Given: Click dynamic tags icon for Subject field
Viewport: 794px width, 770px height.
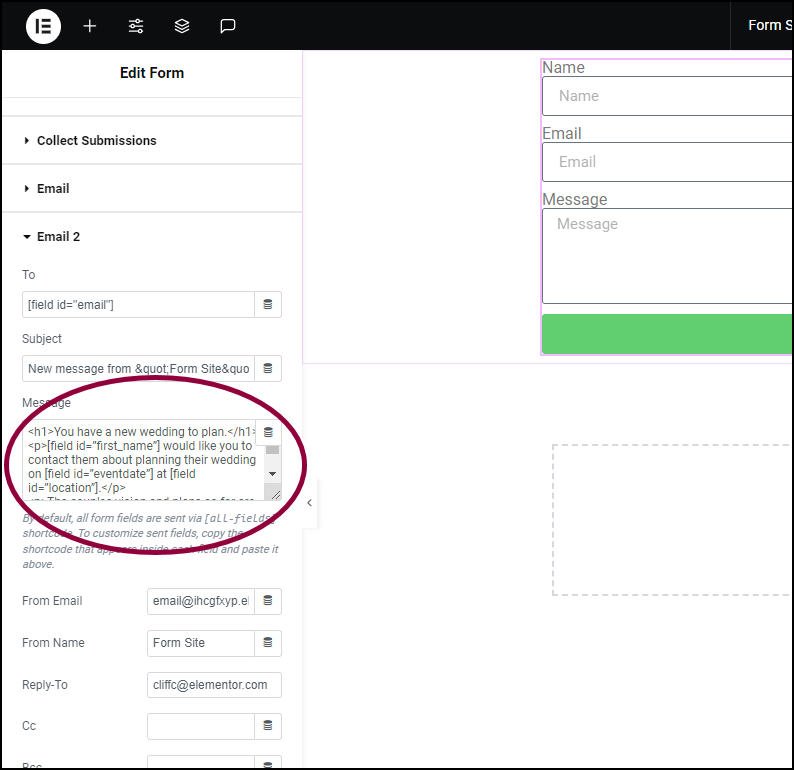Looking at the screenshot, I should pyautogui.click(x=268, y=369).
